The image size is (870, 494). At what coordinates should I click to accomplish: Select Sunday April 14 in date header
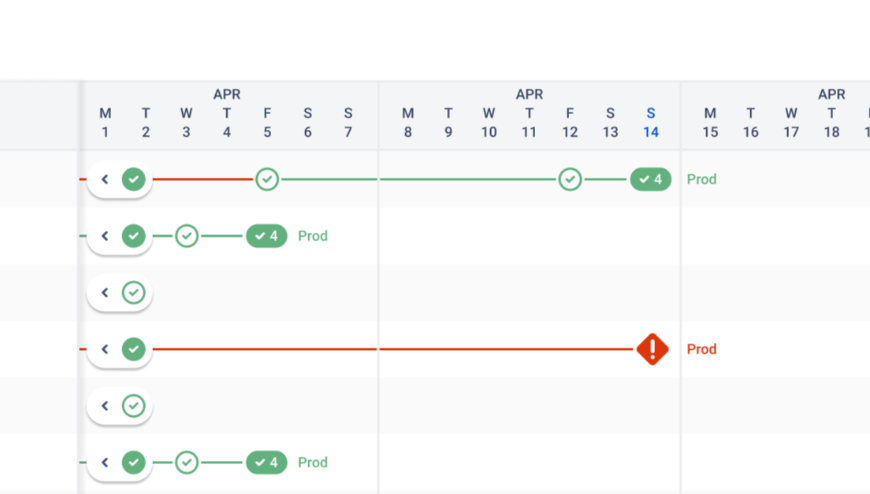651,122
